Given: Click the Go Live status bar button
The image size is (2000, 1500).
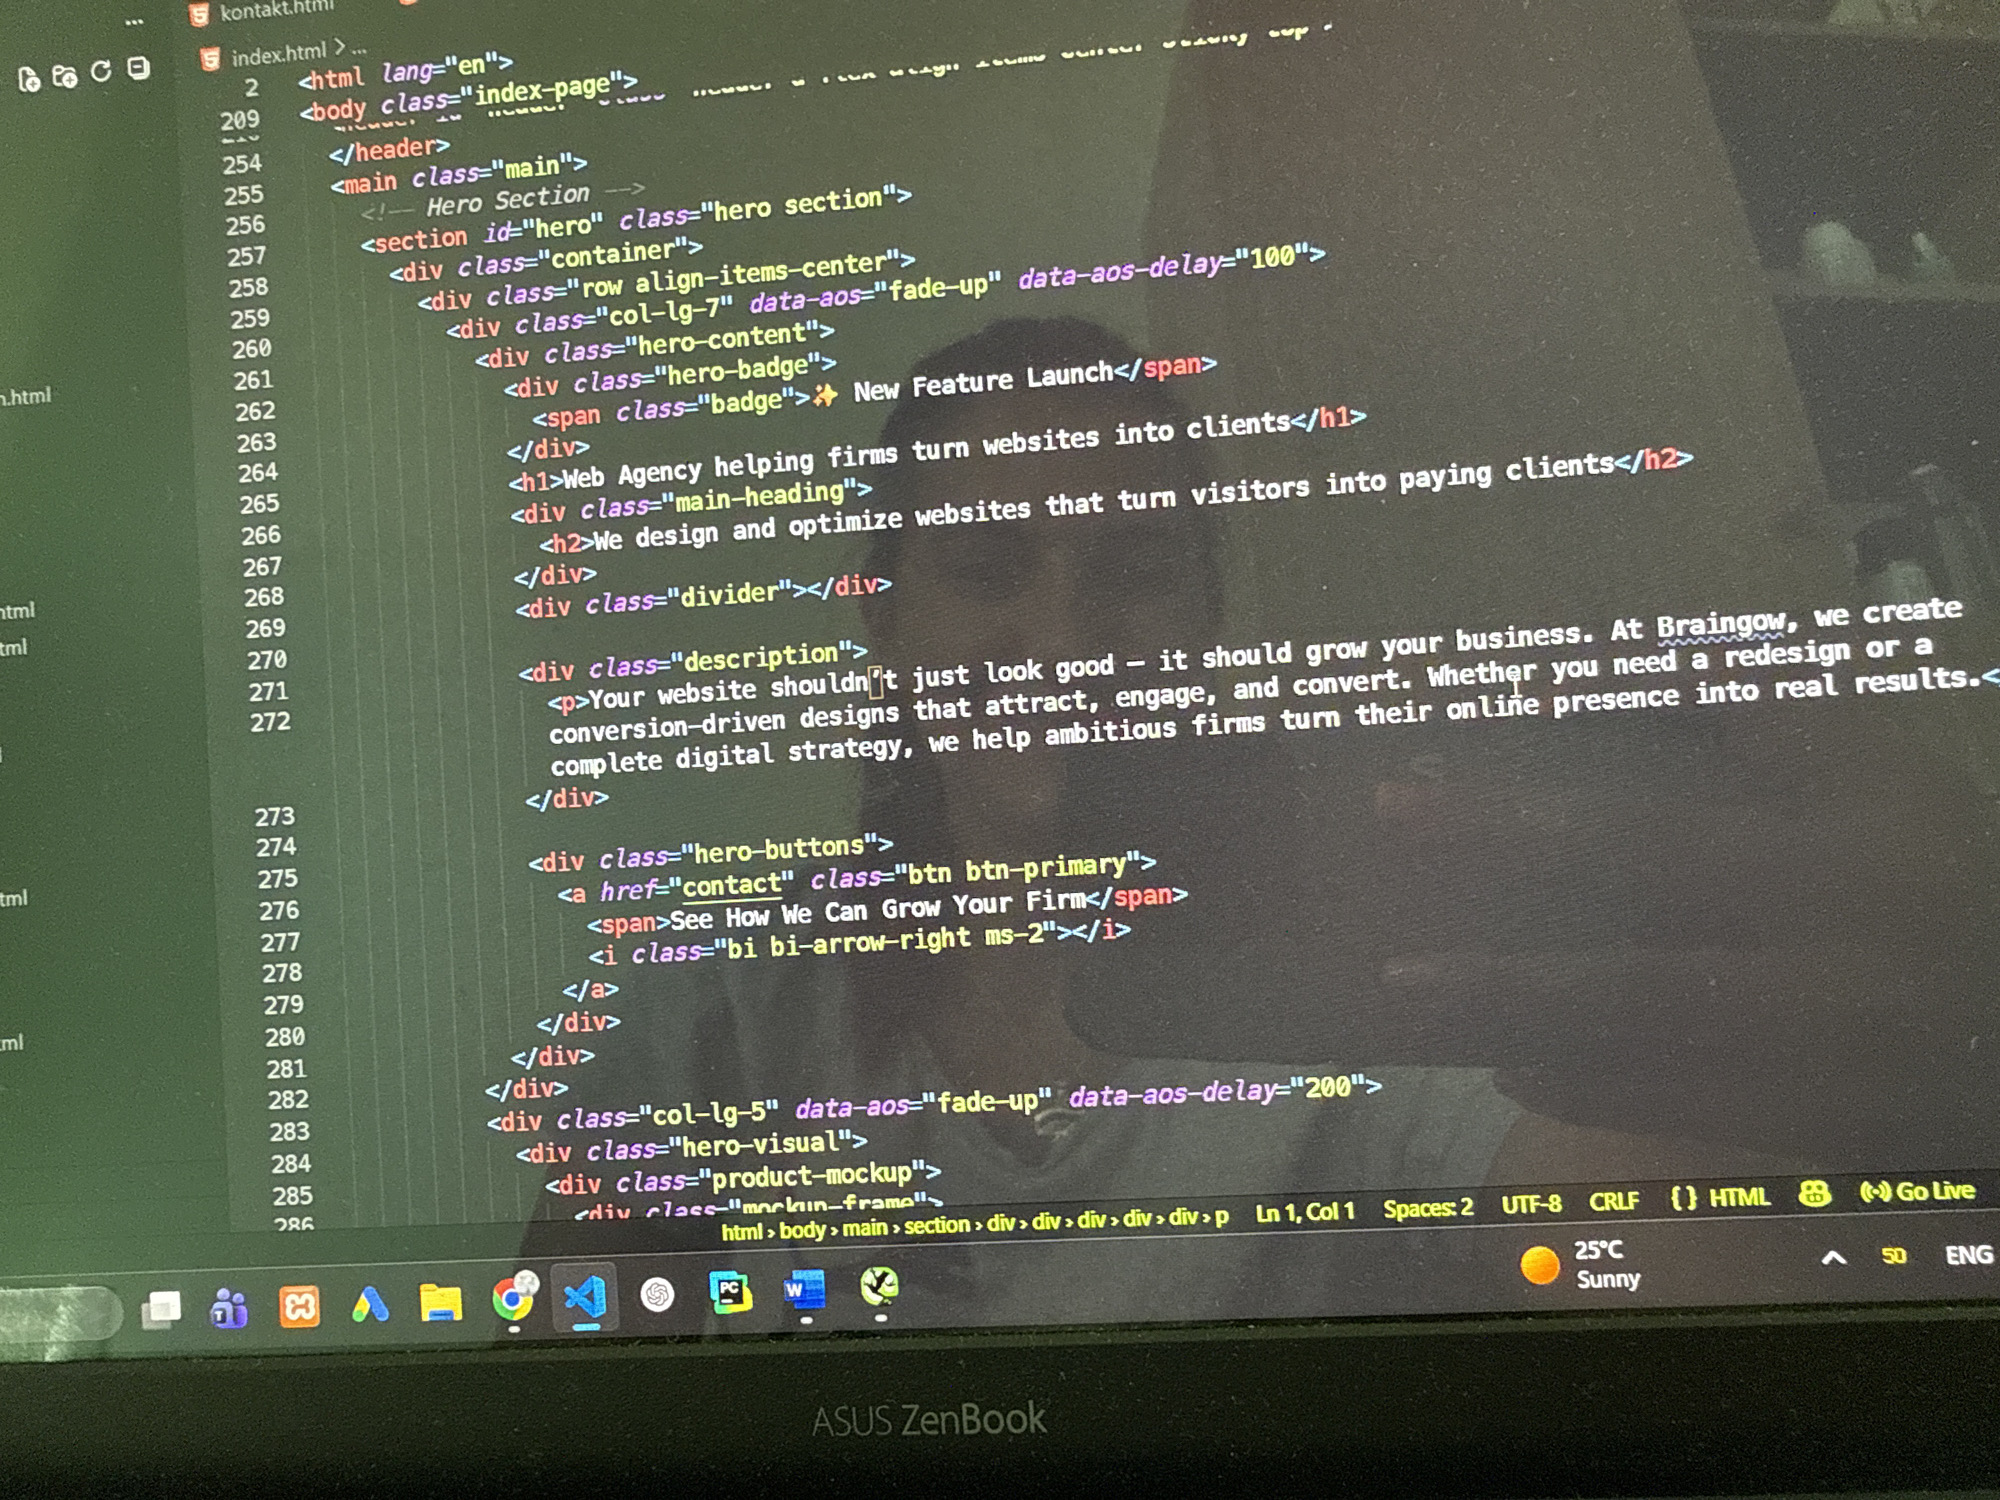Looking at the screenshot, I should click(1917, 1191).
